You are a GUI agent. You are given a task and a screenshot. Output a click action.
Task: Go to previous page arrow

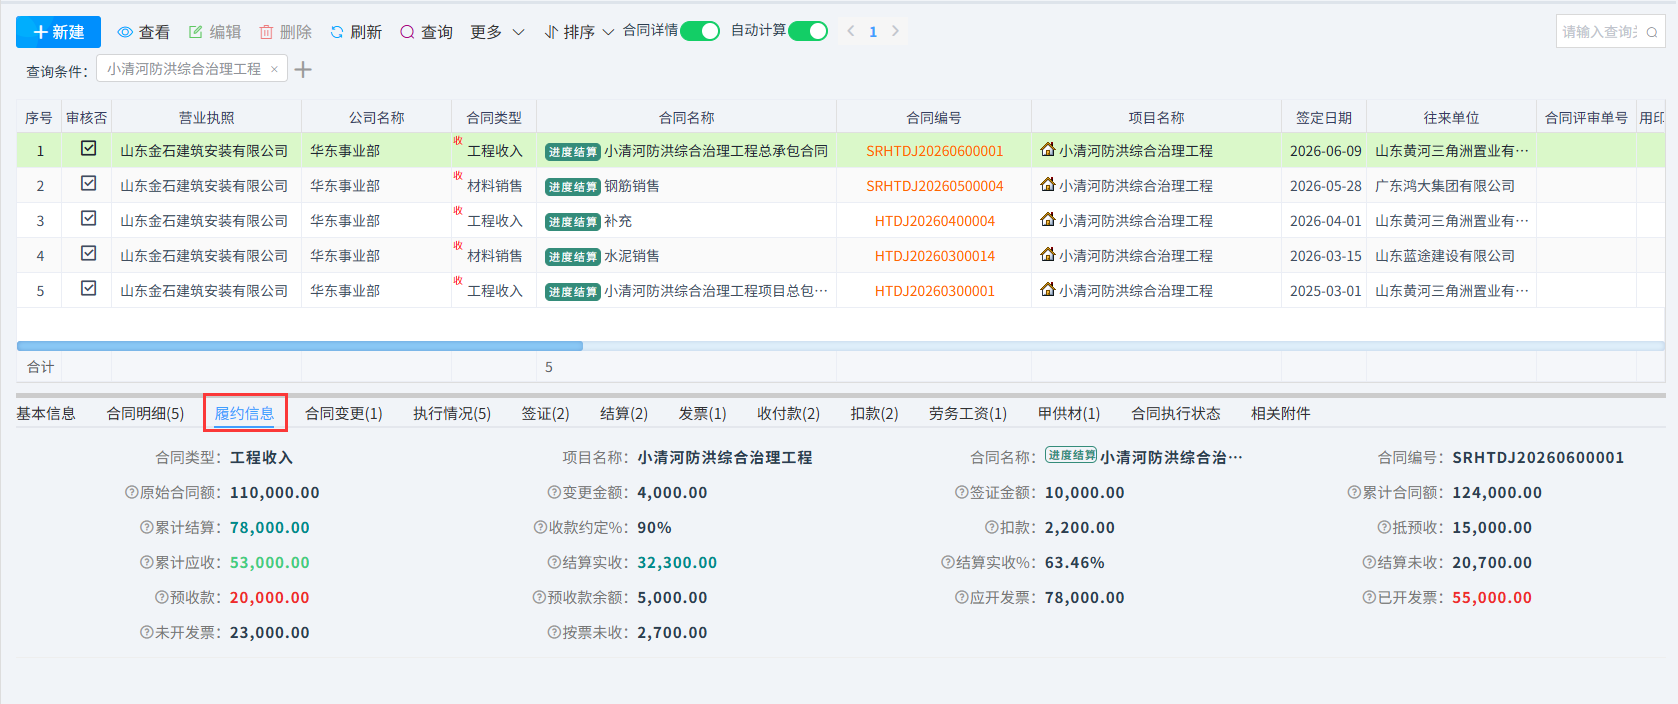tap(851, 31)
